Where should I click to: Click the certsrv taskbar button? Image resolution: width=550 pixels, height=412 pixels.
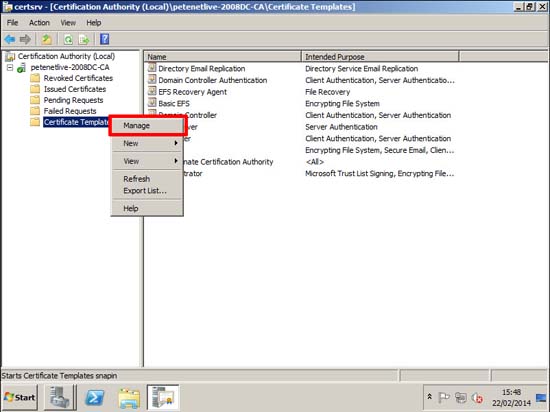[x=163, y=397]
